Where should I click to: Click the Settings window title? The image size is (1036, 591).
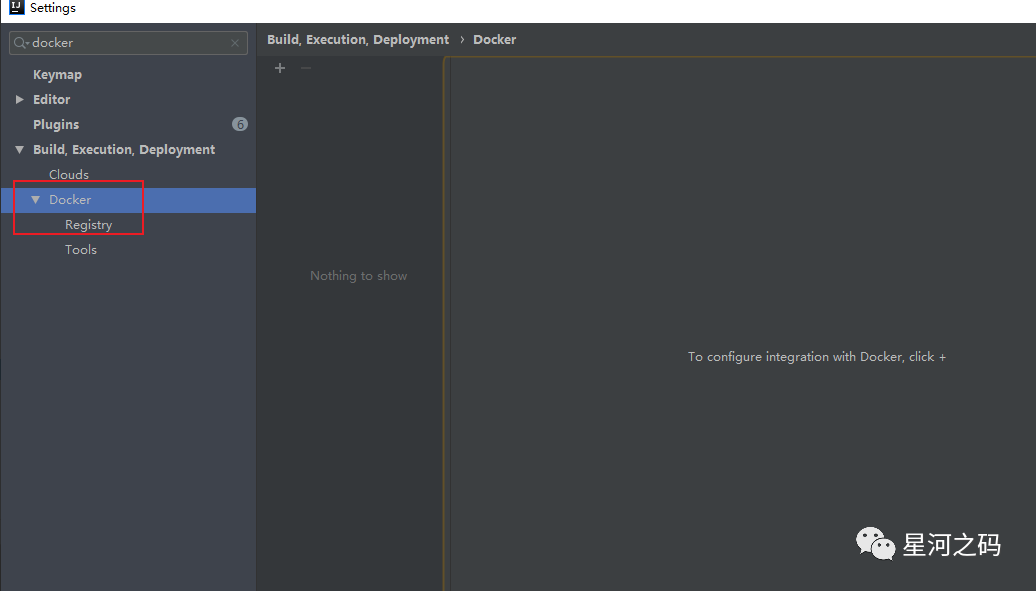(53, 8)
